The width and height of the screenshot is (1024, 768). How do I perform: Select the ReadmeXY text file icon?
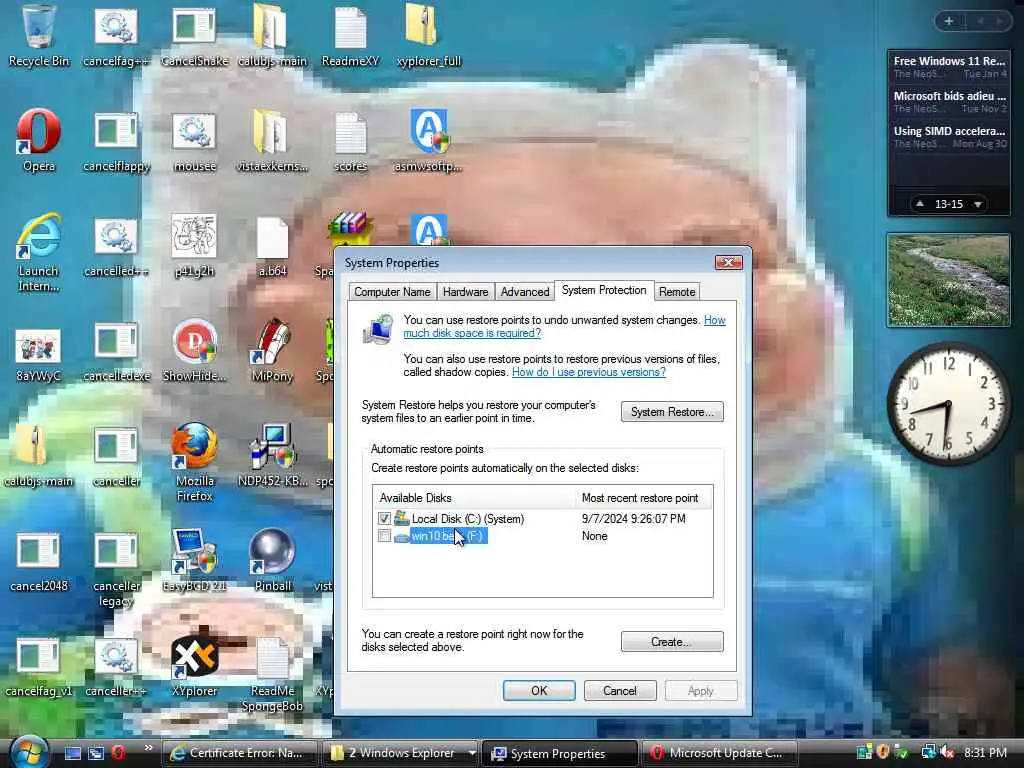[x=351, y=36]
